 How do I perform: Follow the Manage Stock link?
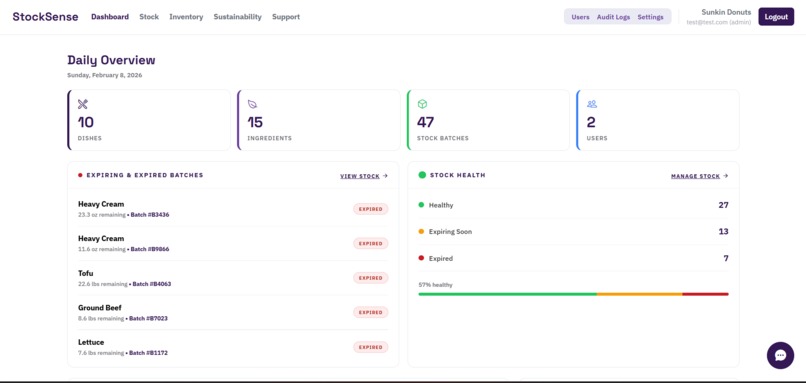pyautogui.click(x=700, y=176)
